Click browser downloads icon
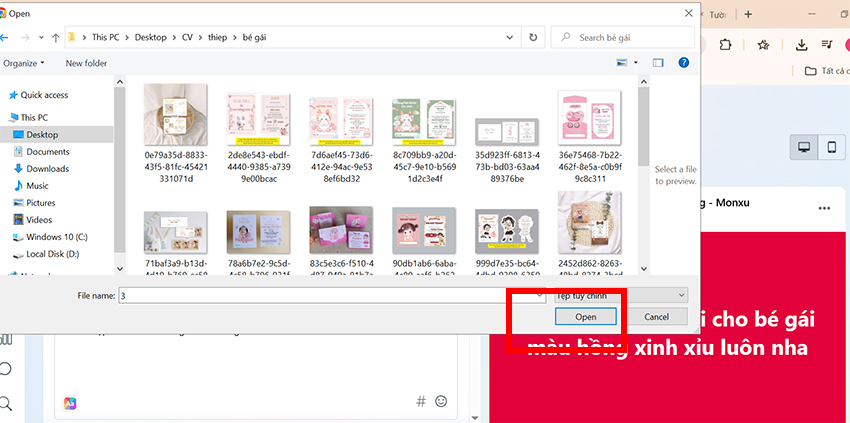 click(801, 45)
